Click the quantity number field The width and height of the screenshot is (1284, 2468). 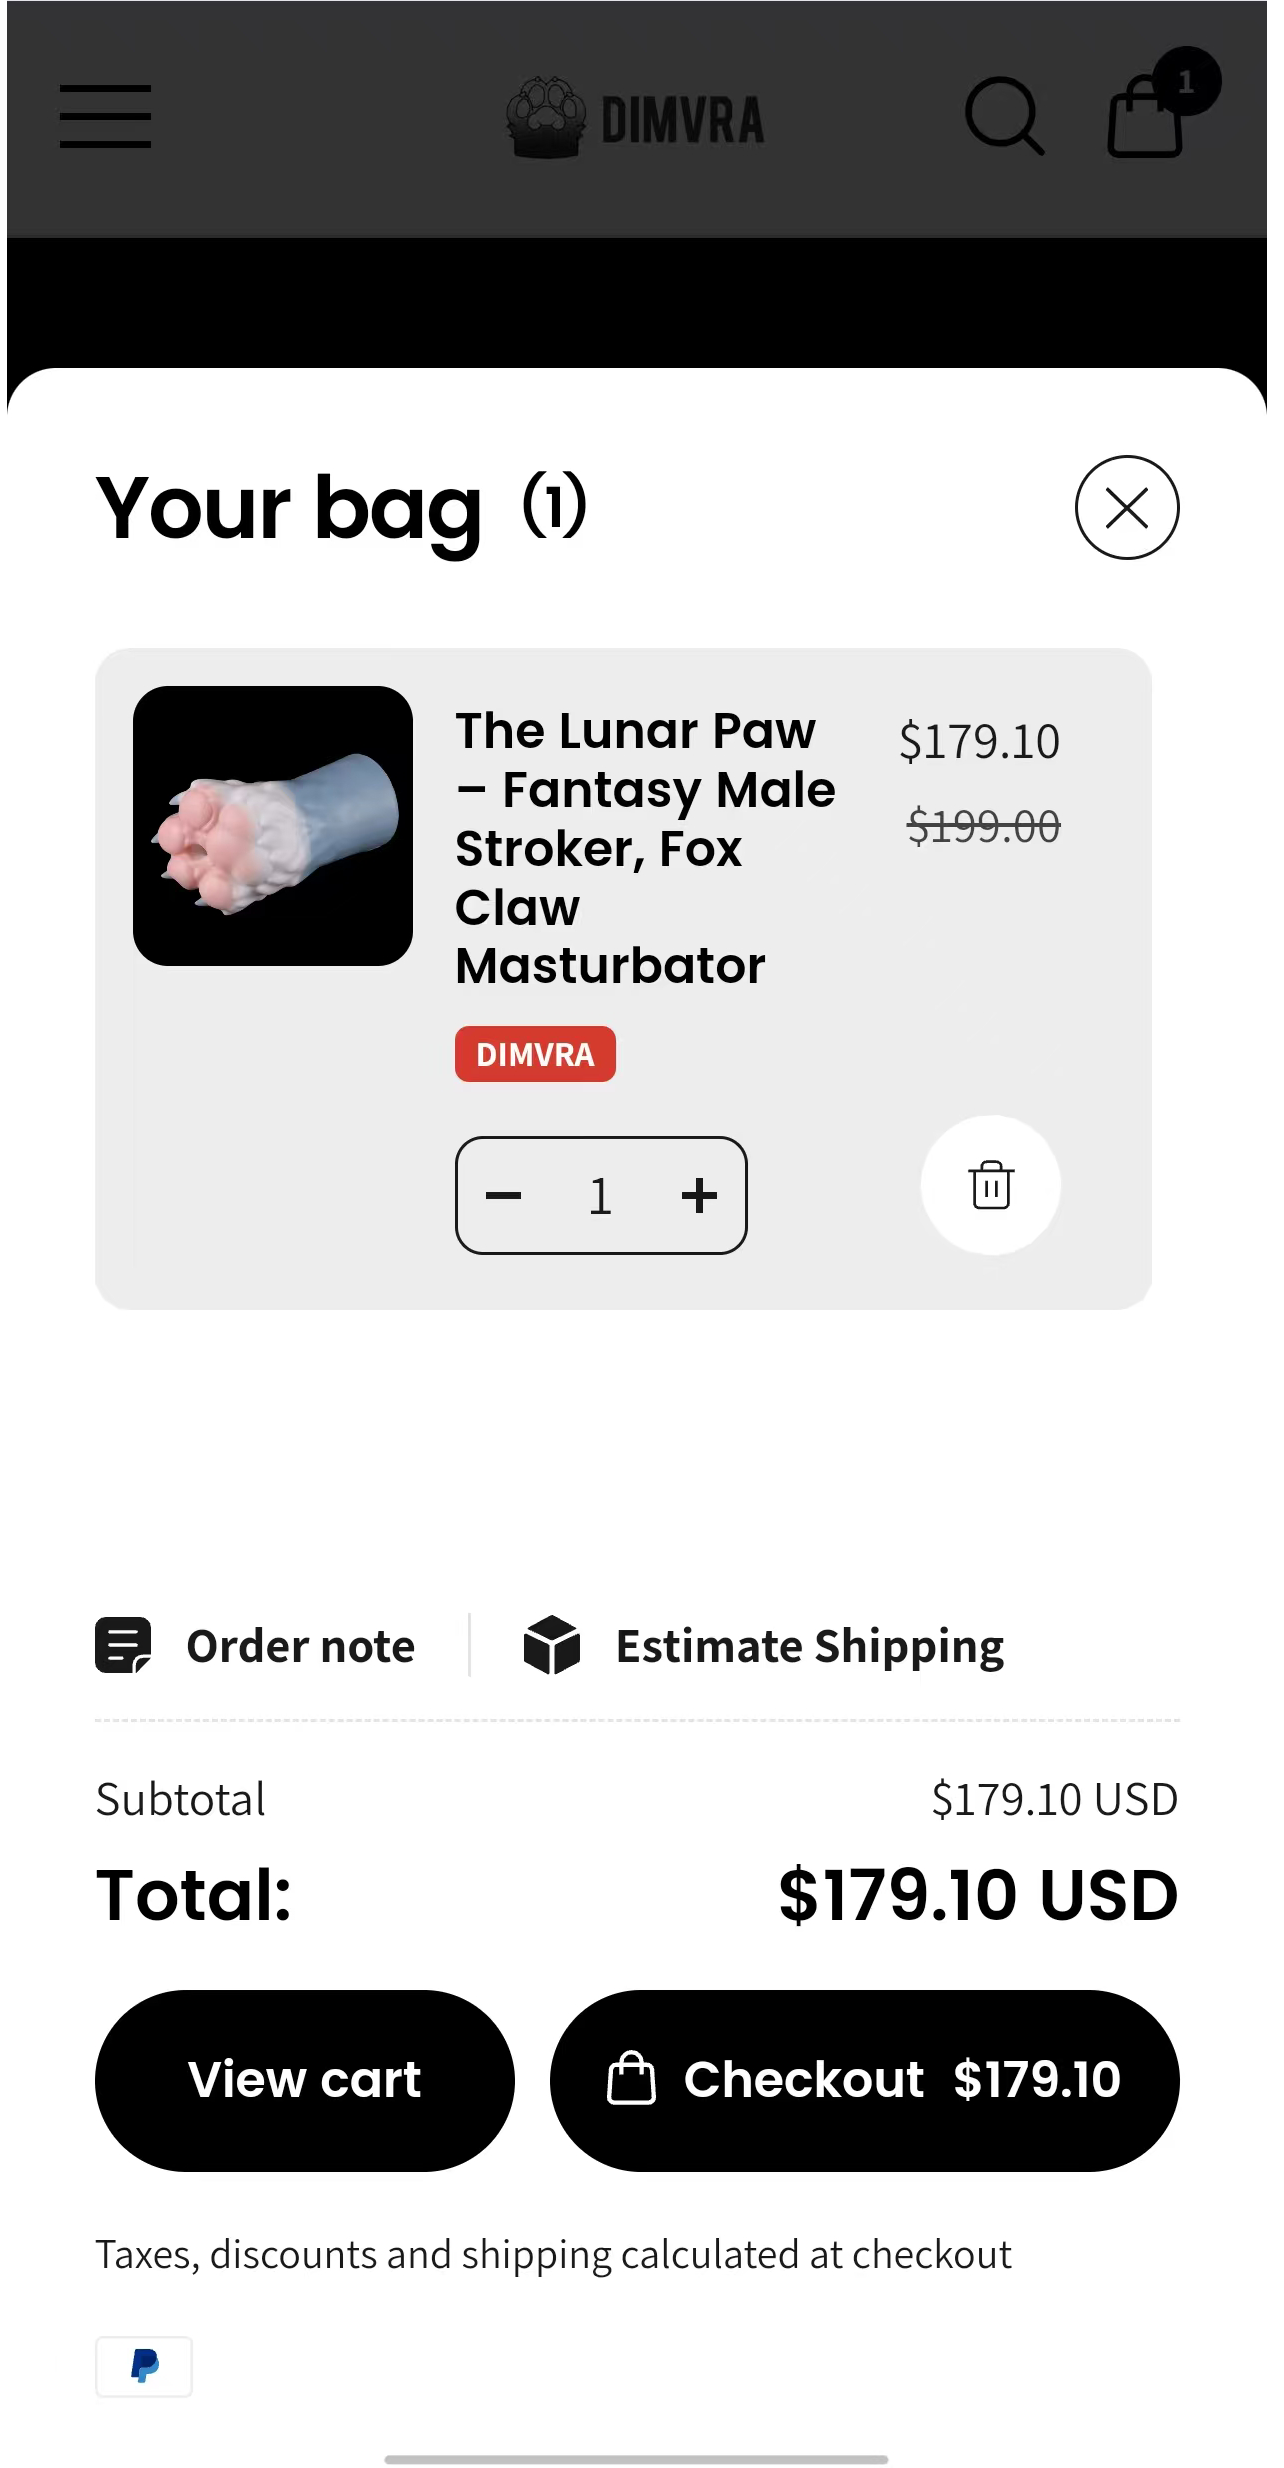coord(600,1196)
